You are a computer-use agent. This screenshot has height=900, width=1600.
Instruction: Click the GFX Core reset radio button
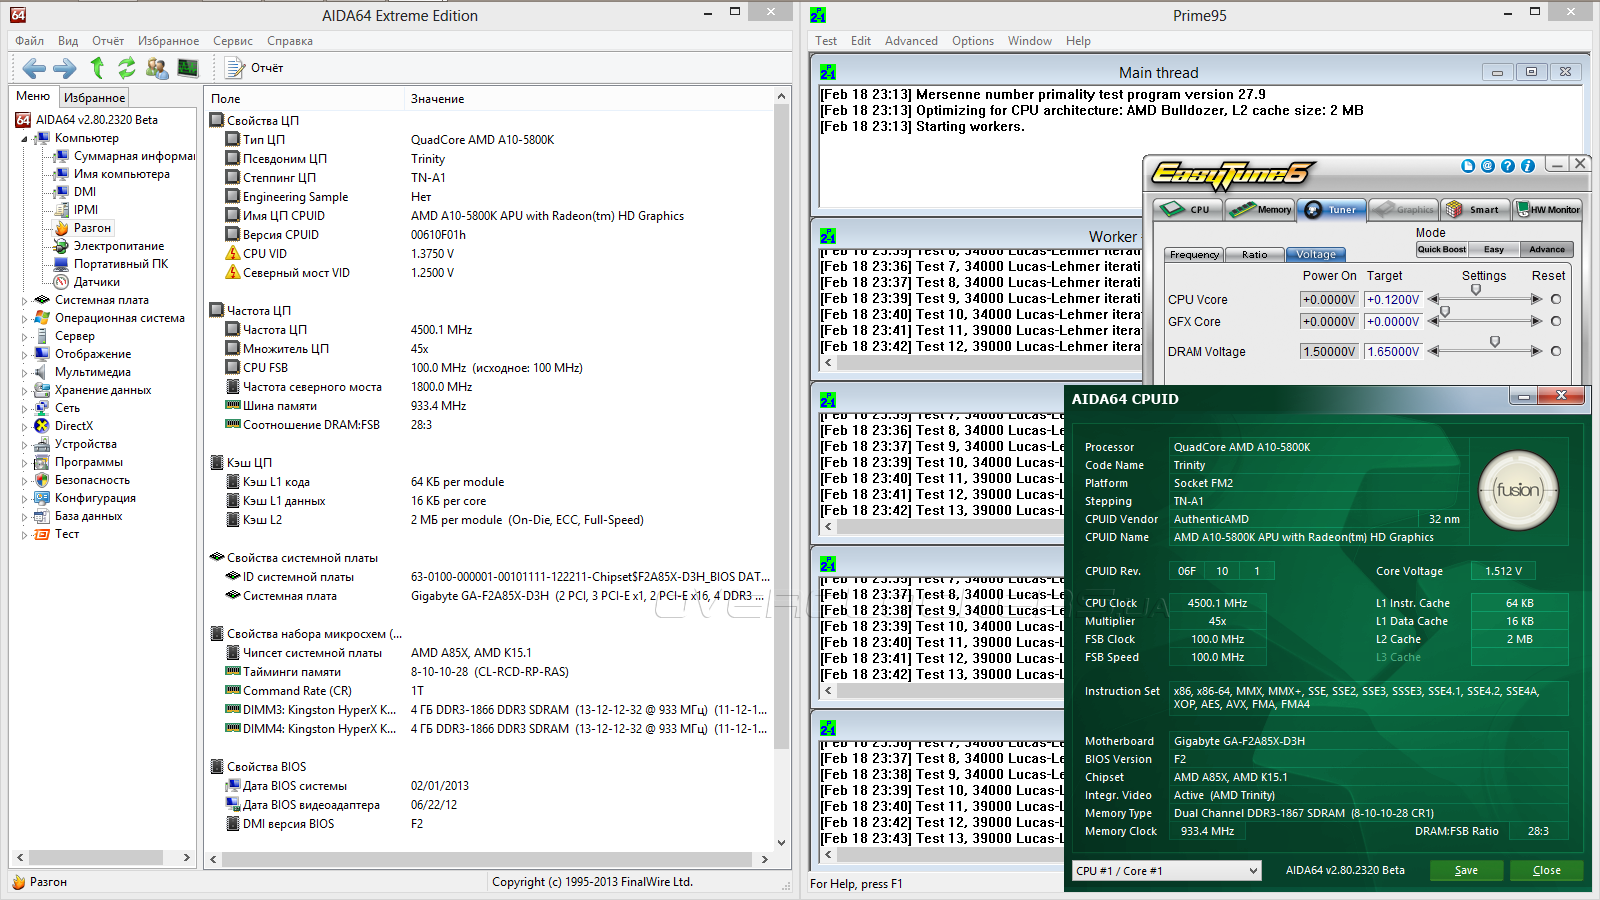click(x=1556, y=321)
